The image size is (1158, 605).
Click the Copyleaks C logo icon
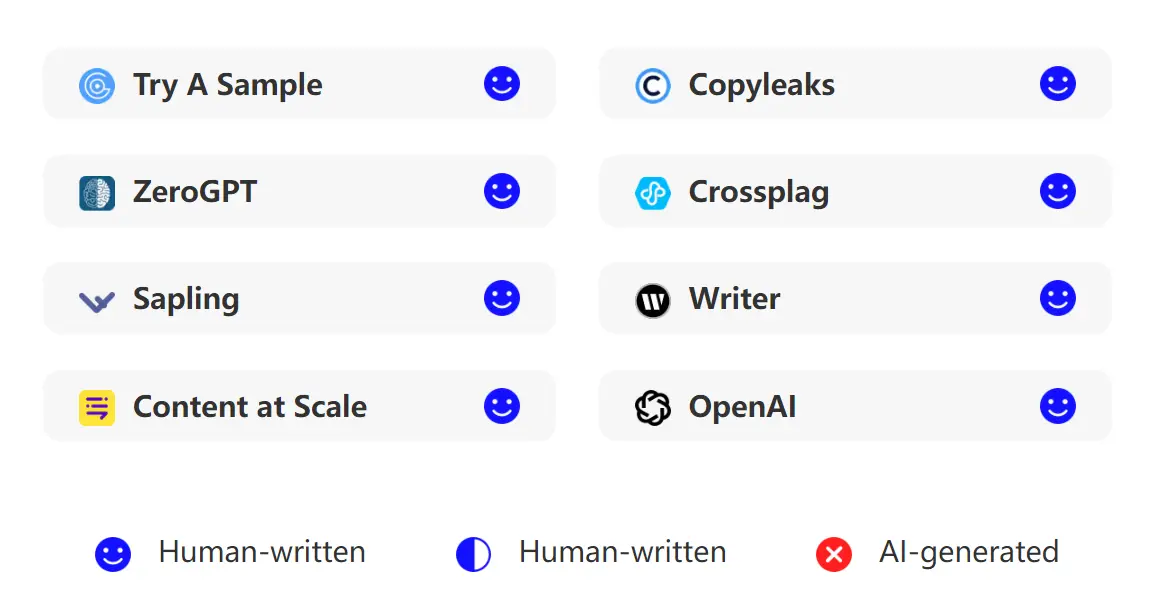click(x=653, y=86)
